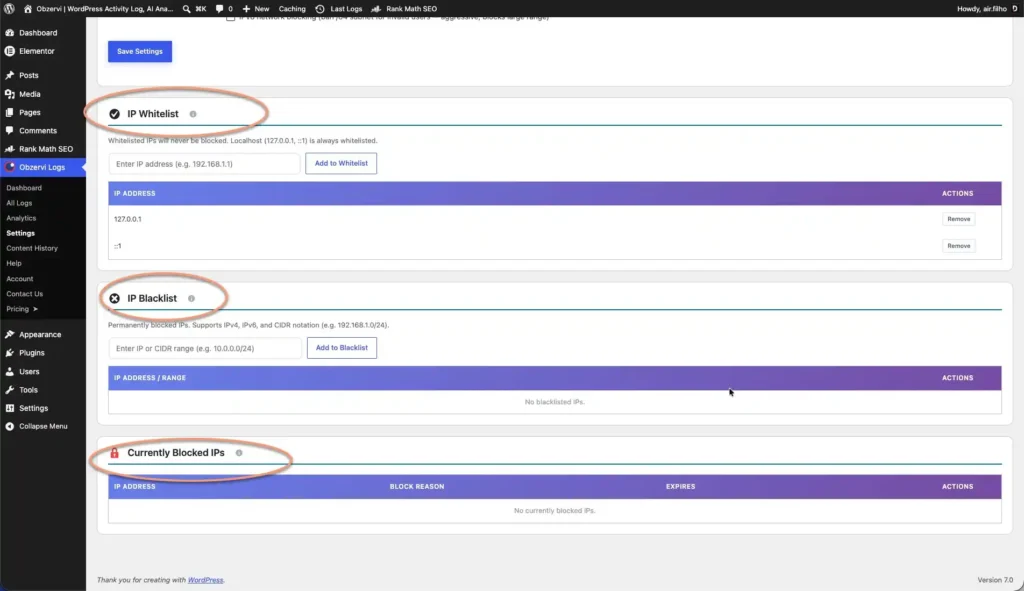Click IP ADDRESS / RANGE column header

click(x=150, y=377)
